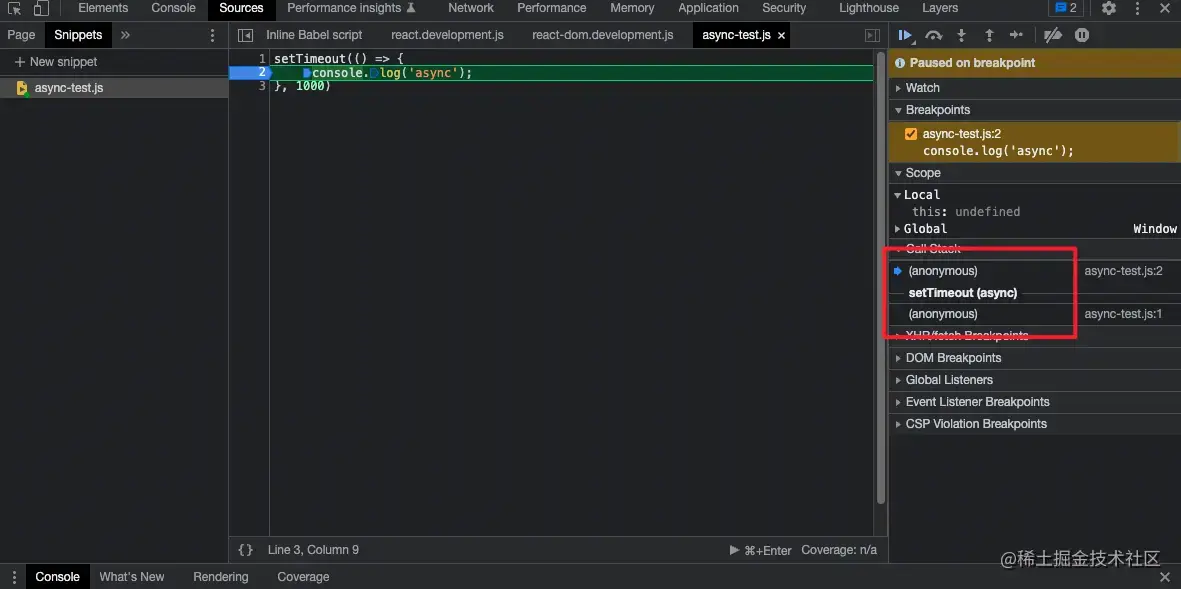Toggle the device toolbar icon
Screen dimensions: 1181x589
tap(41, 8)
